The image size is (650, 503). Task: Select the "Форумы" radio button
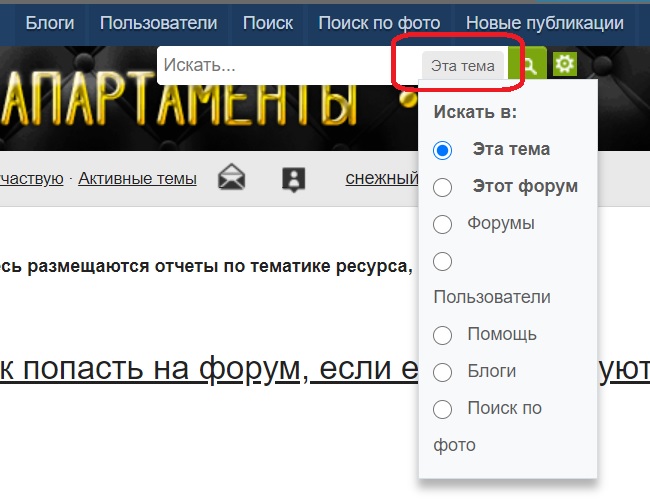pyautogui.click(x=443, y=224)
